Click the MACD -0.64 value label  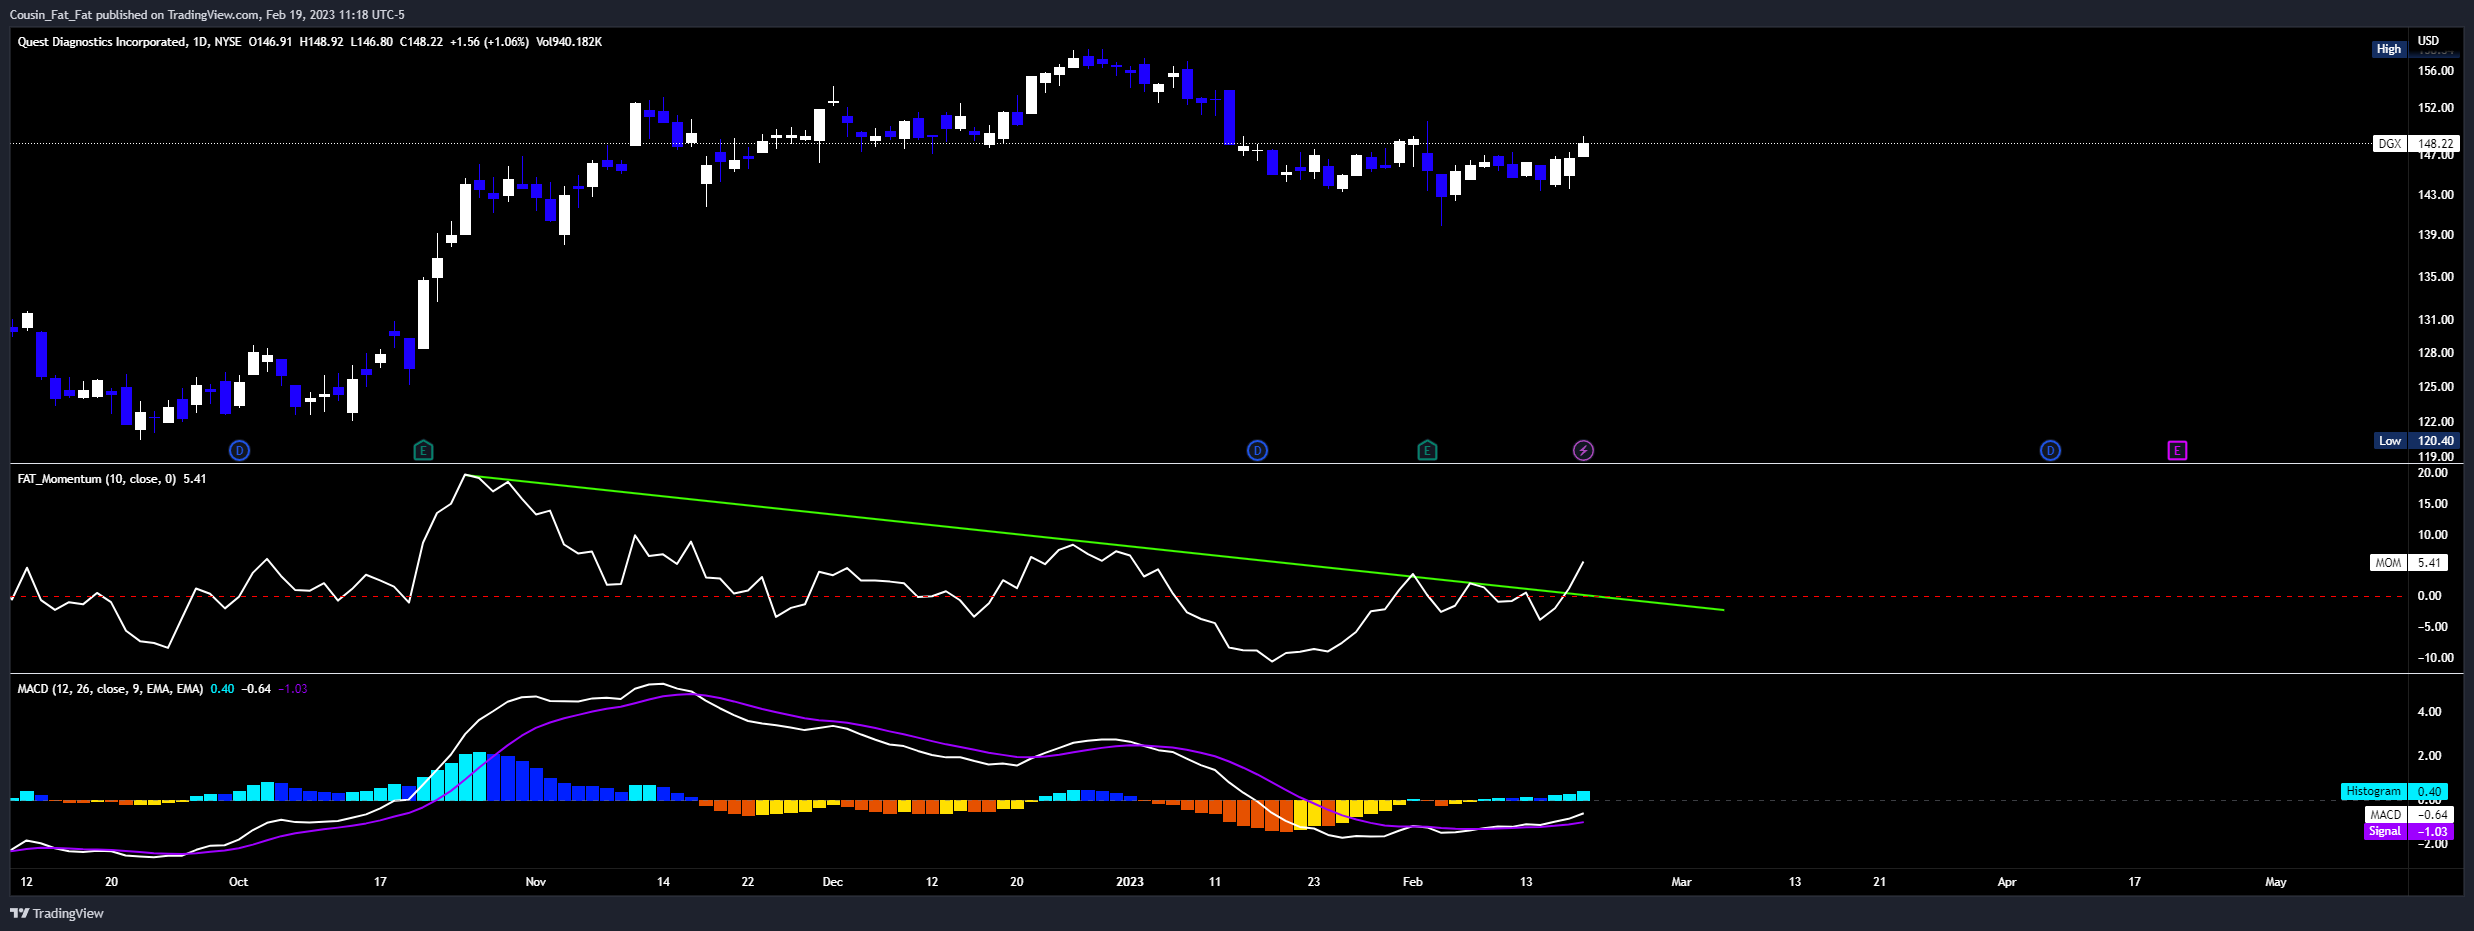coord(2407,815)
